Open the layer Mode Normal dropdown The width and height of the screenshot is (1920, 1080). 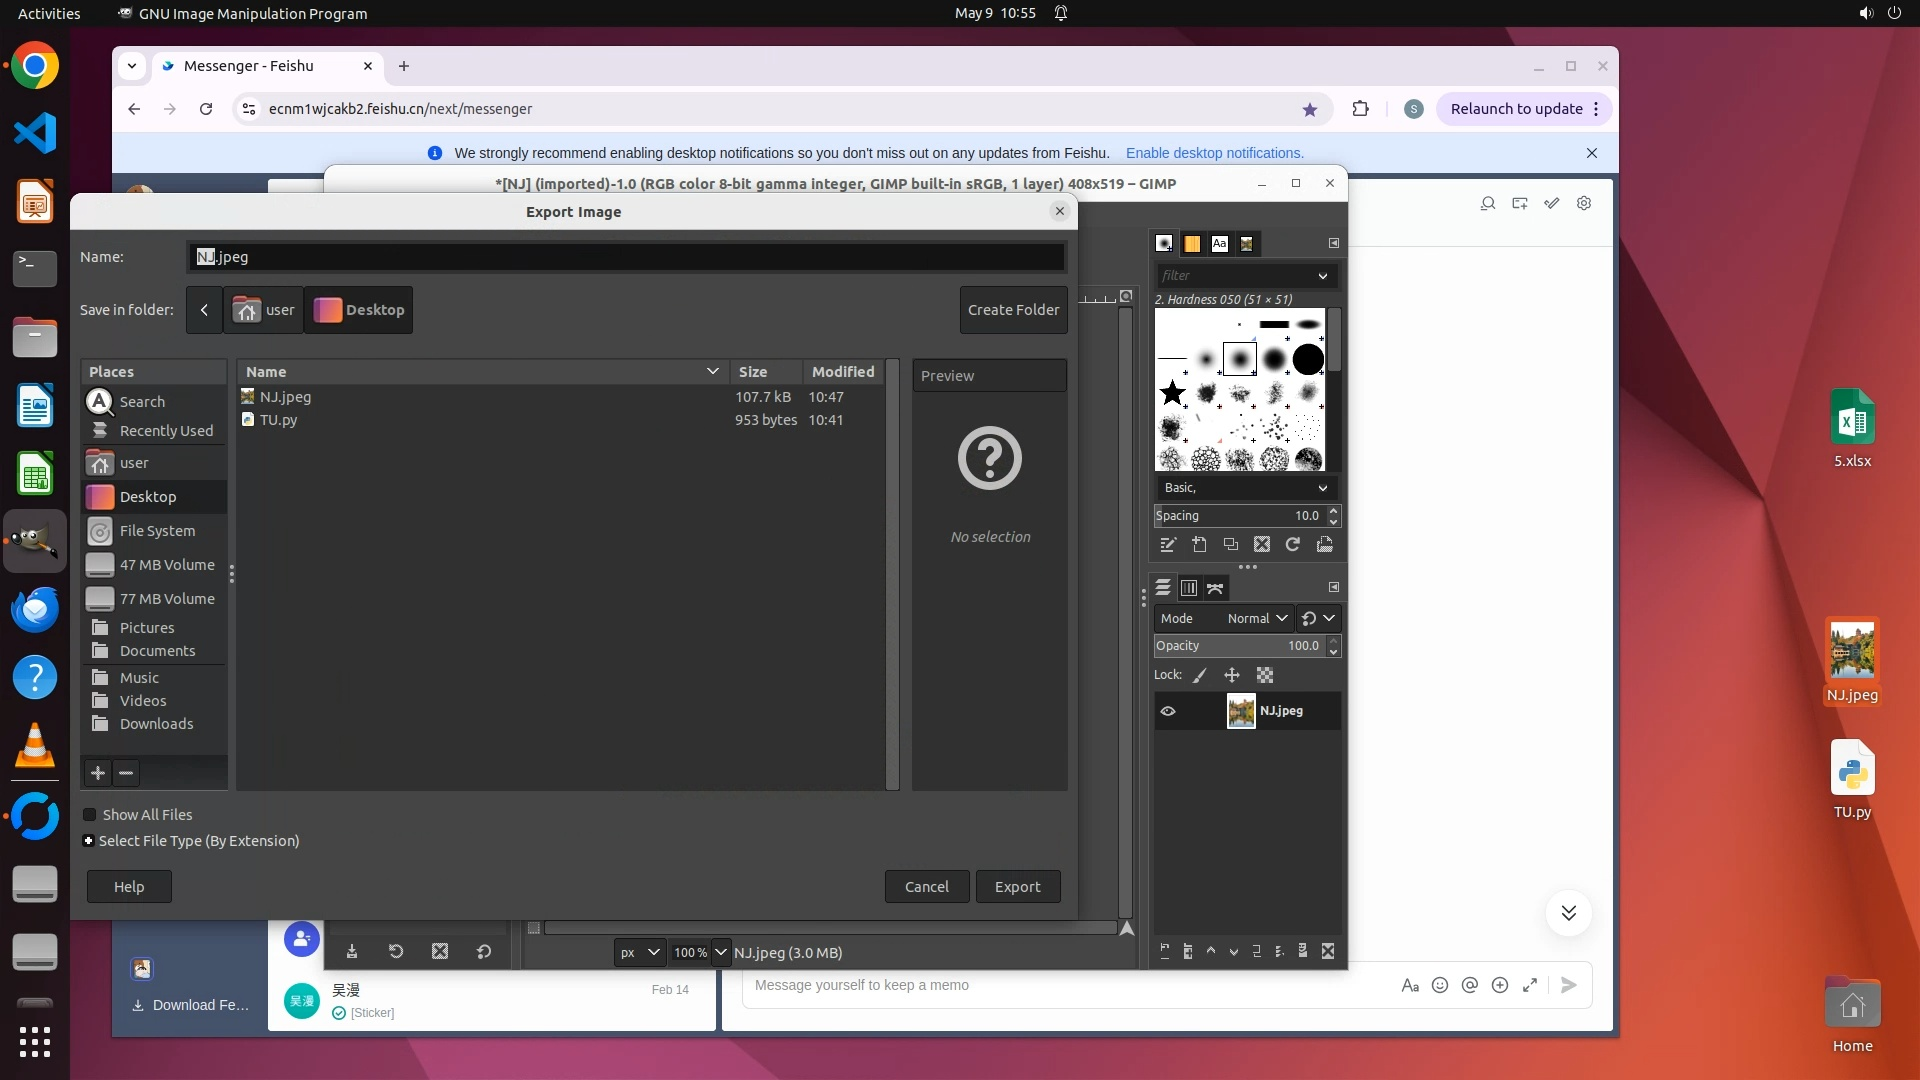click(1256, 619)
